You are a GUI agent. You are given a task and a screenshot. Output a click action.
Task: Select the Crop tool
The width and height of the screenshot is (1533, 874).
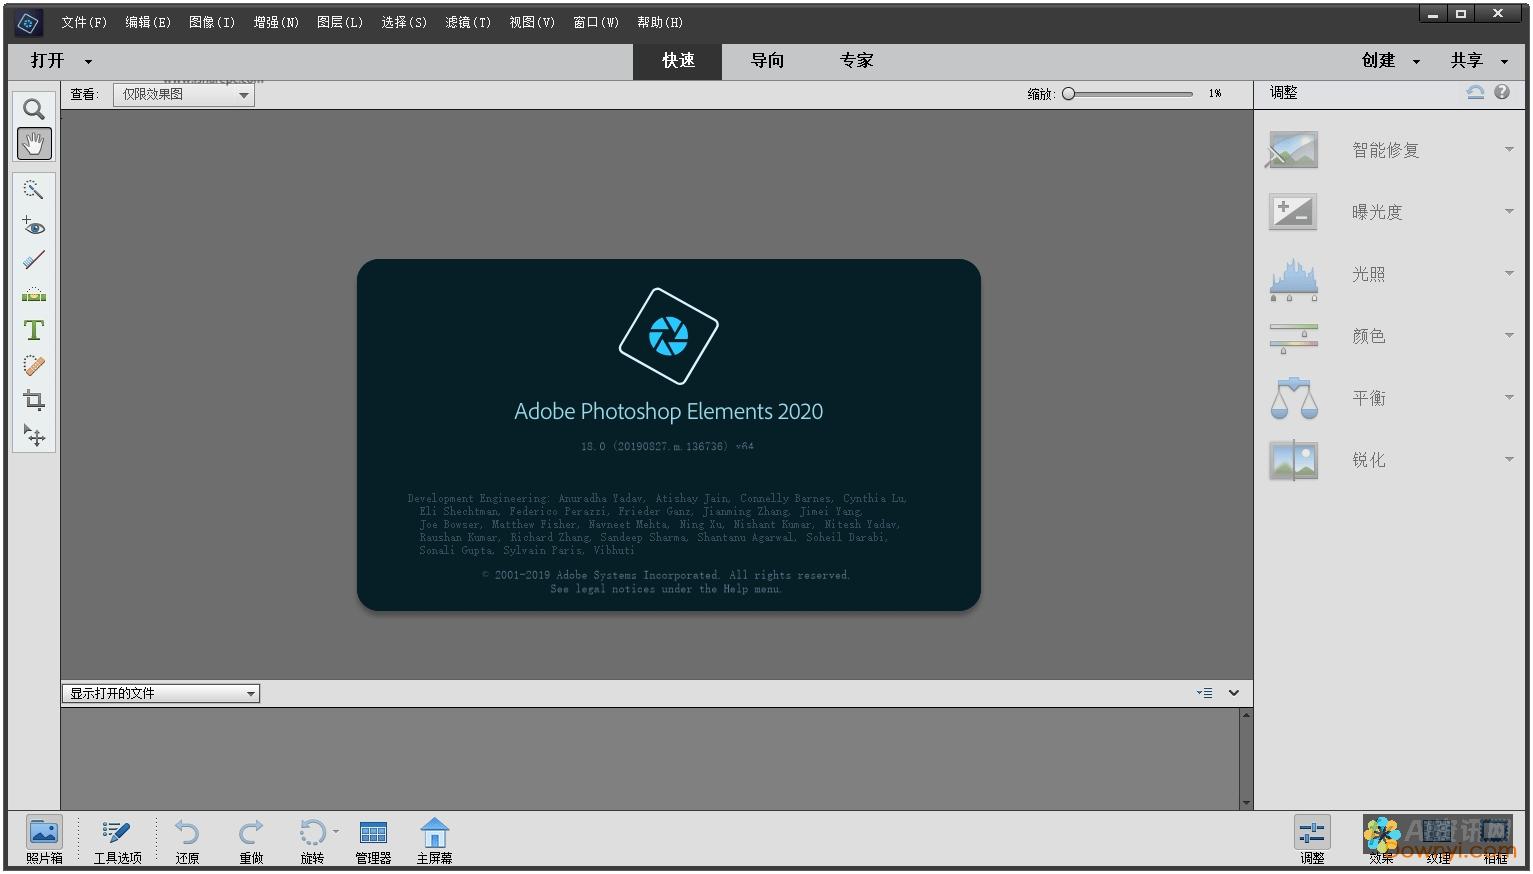[34, 401]
